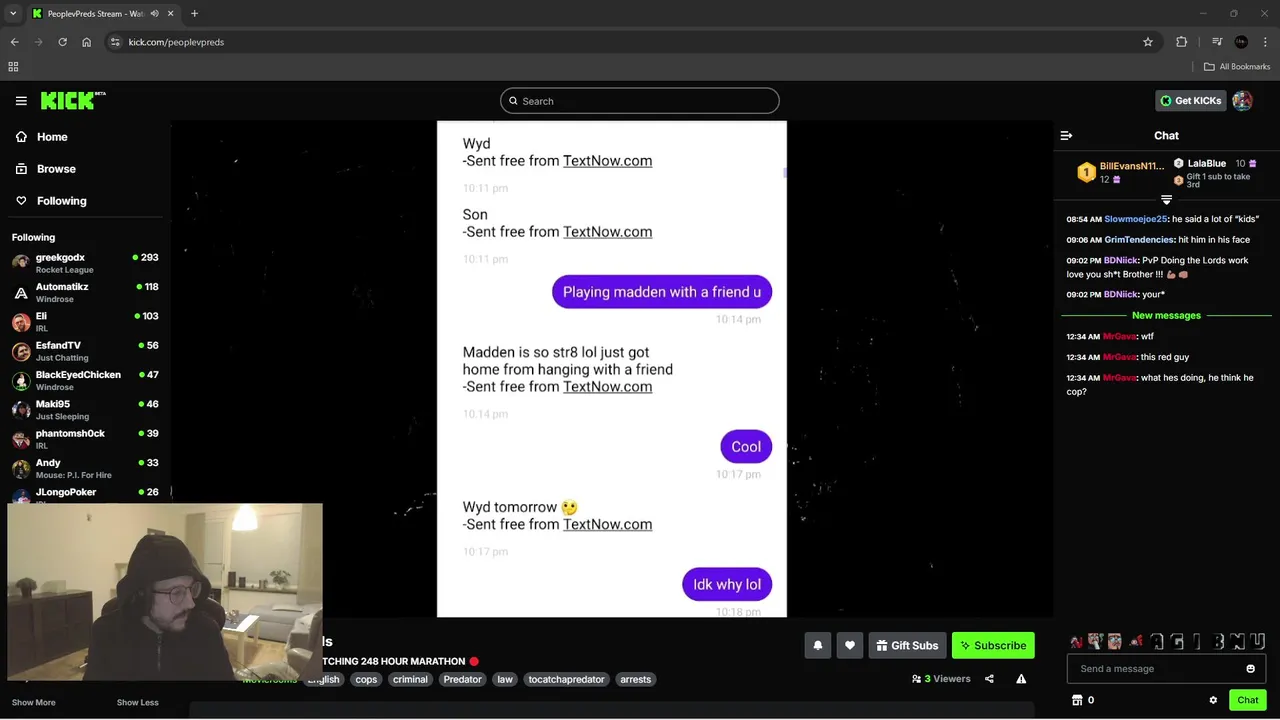Open the hamburger sidebar menu
Image resolution: width=1280 pixels, height=720 pixels.
click(21, 101)
